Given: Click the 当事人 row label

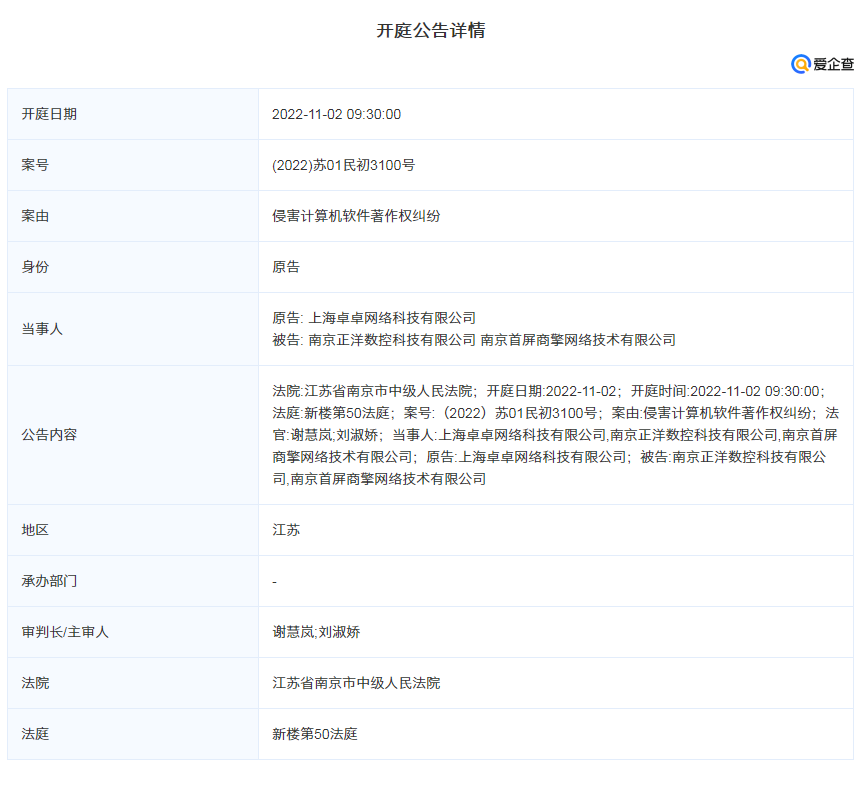Looking at the screenshot, I should [x=42, y=329].
